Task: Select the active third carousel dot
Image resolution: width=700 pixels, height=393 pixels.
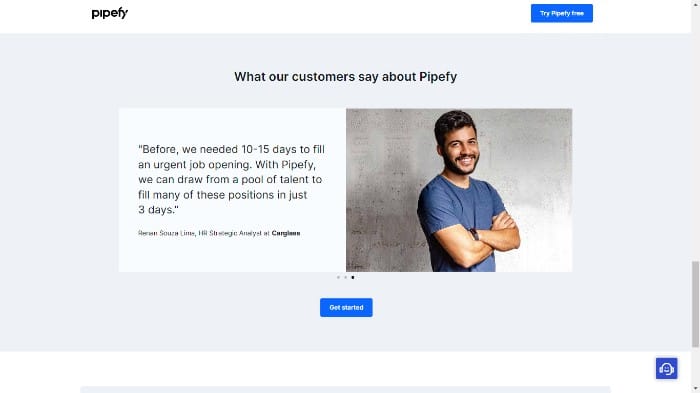Action: click(353, 277)
